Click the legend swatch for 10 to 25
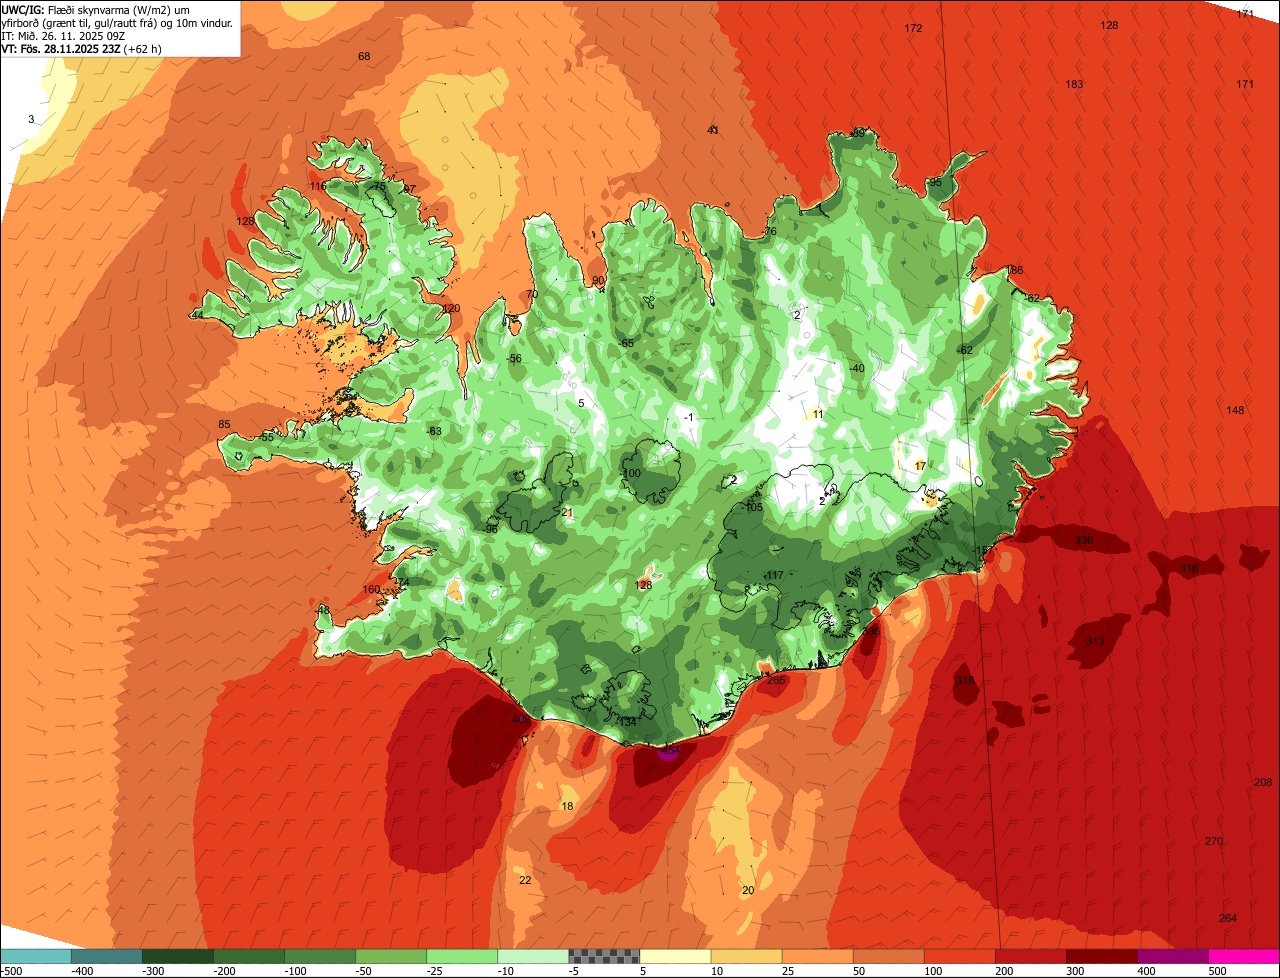1280x978 pixels. [746, 956]
